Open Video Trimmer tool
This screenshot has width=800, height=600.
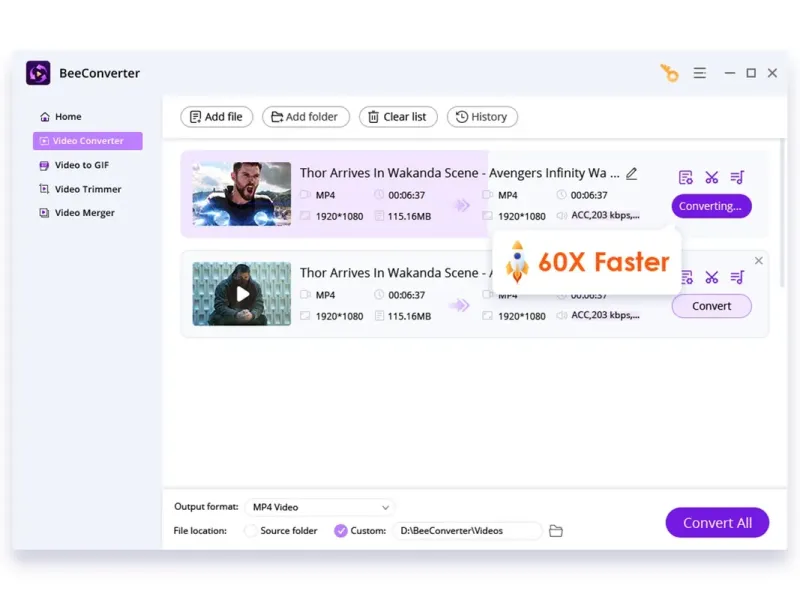coord(81,189)
